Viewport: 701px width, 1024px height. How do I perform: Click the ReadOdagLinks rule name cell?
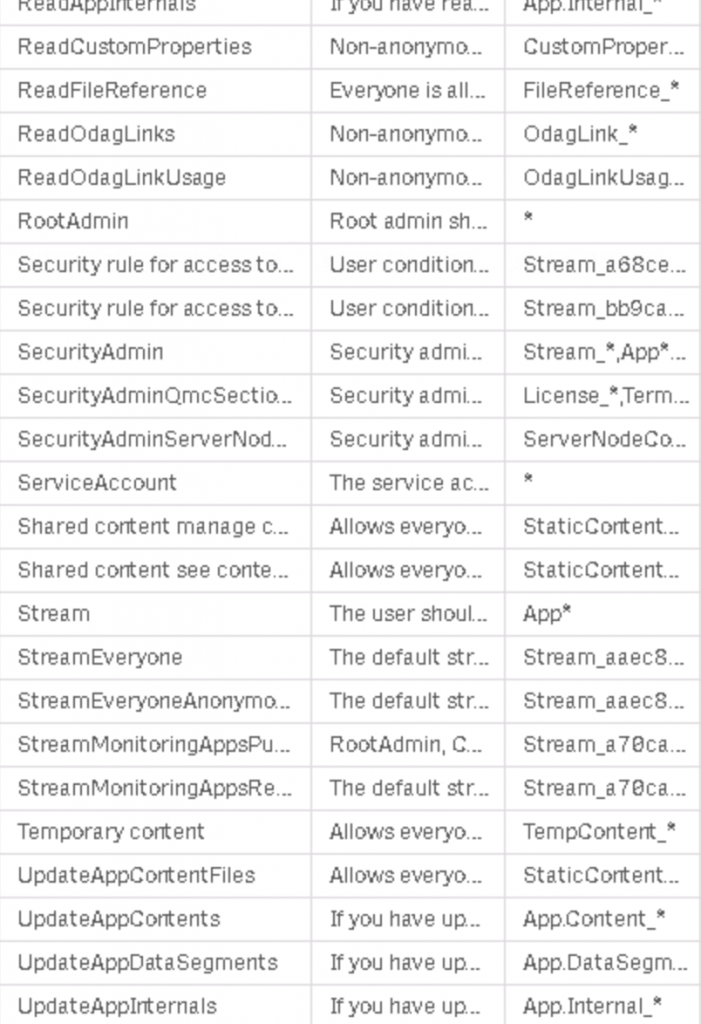[96, 134]
